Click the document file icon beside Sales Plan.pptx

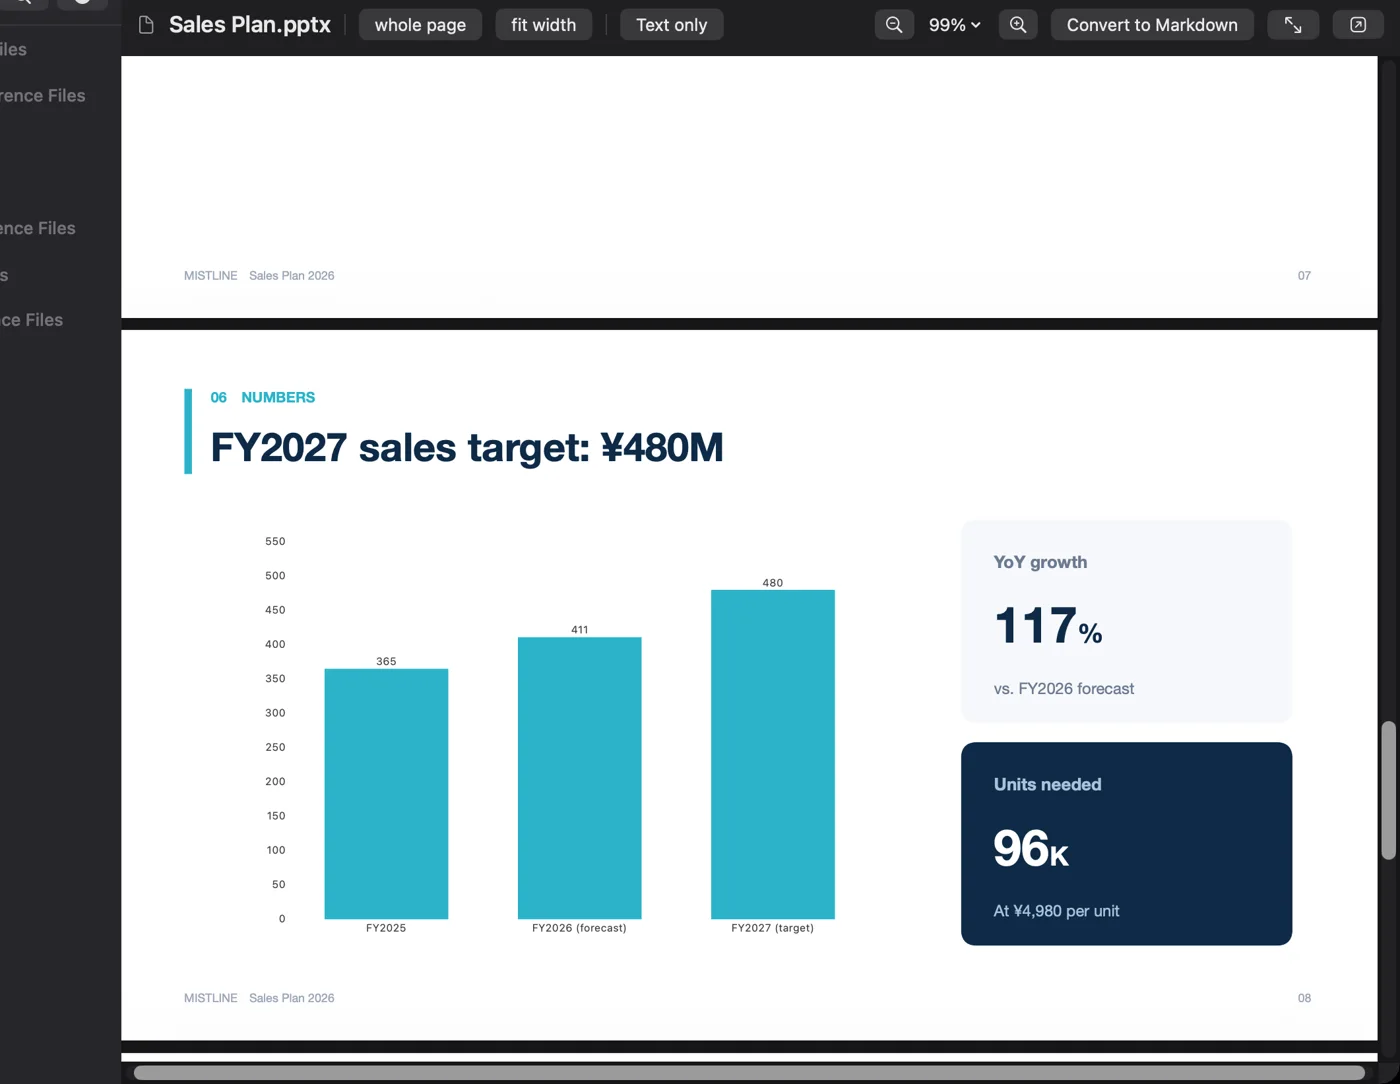(146, 25)
